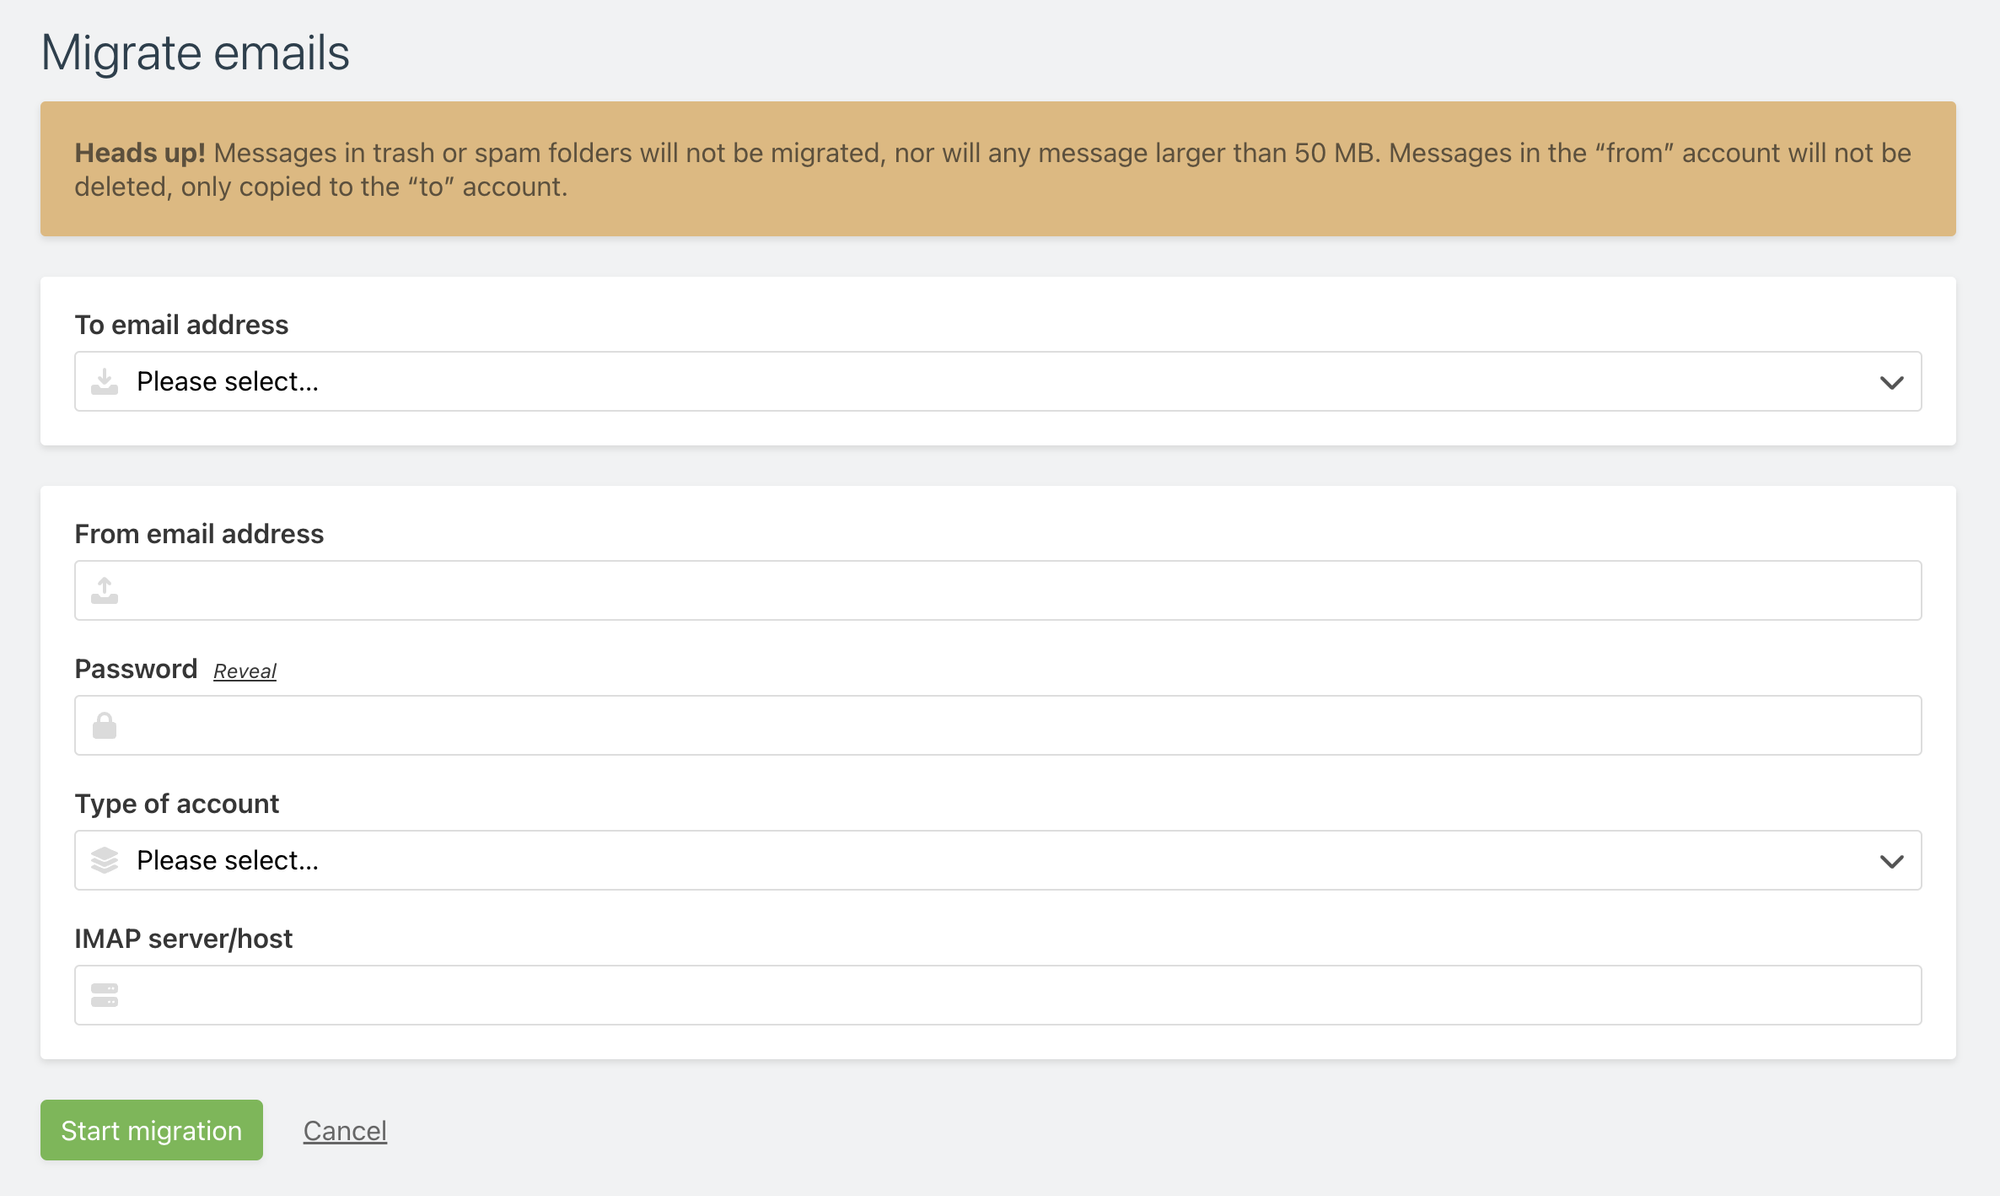The image size is (2000, 1196).
Task: Click the inbox download icon in To email
Action: (105, 382)
